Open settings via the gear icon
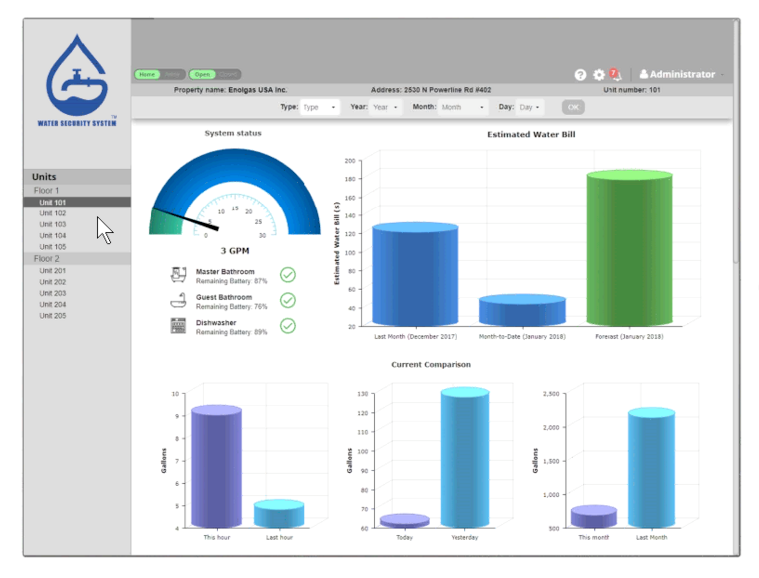This screenshot has width=759, height=578. [599, 75]
